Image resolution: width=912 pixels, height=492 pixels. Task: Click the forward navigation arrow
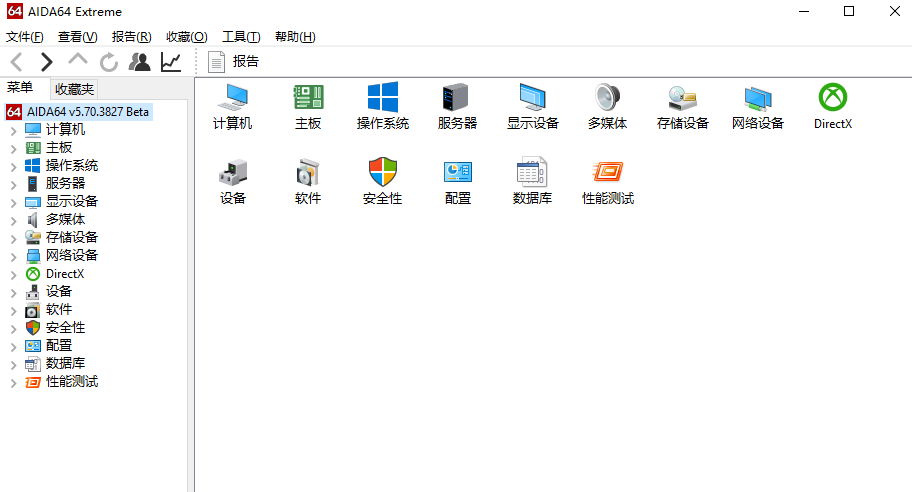tap(46, 62)
